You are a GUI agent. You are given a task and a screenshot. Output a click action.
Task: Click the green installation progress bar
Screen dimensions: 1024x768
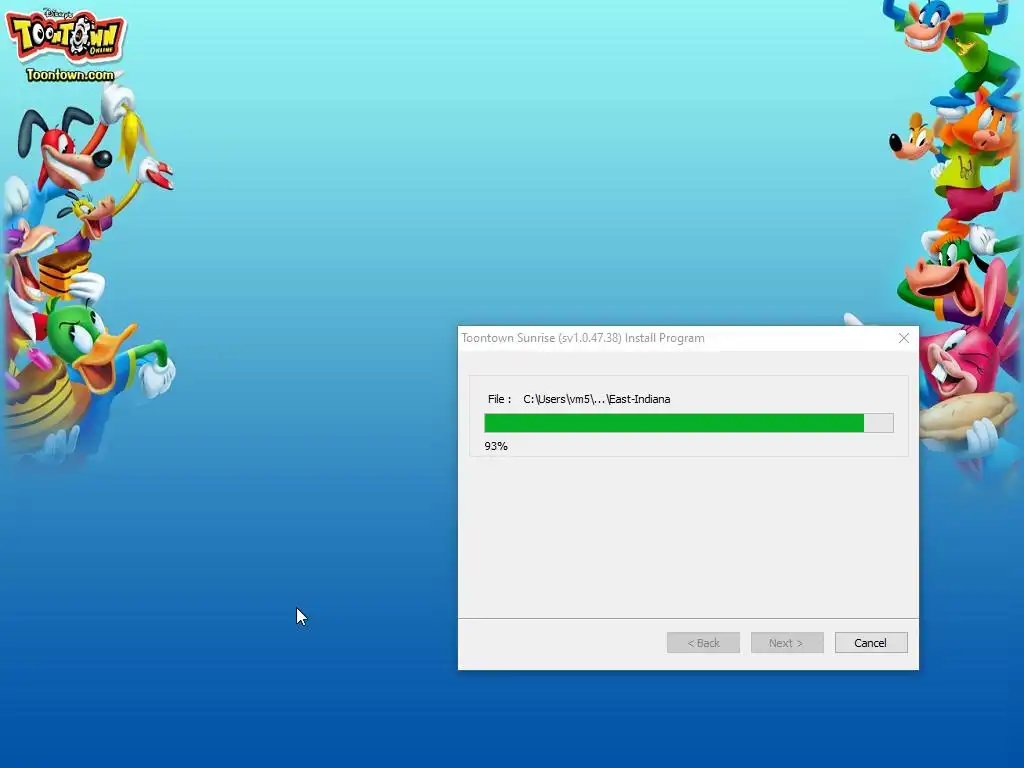(x=688, y=423)
